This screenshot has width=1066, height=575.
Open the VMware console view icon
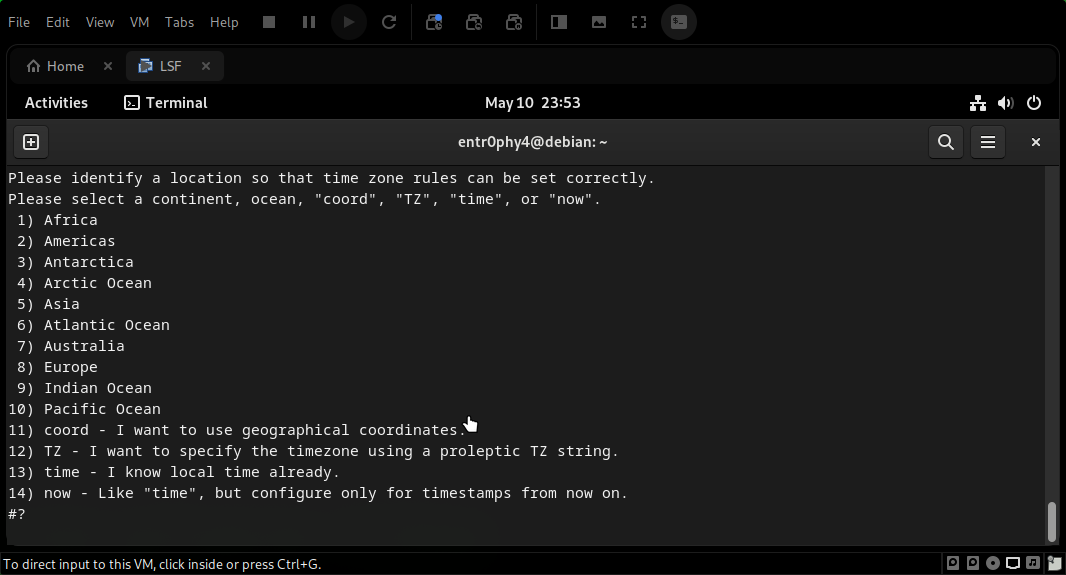(x=679, y=22)
